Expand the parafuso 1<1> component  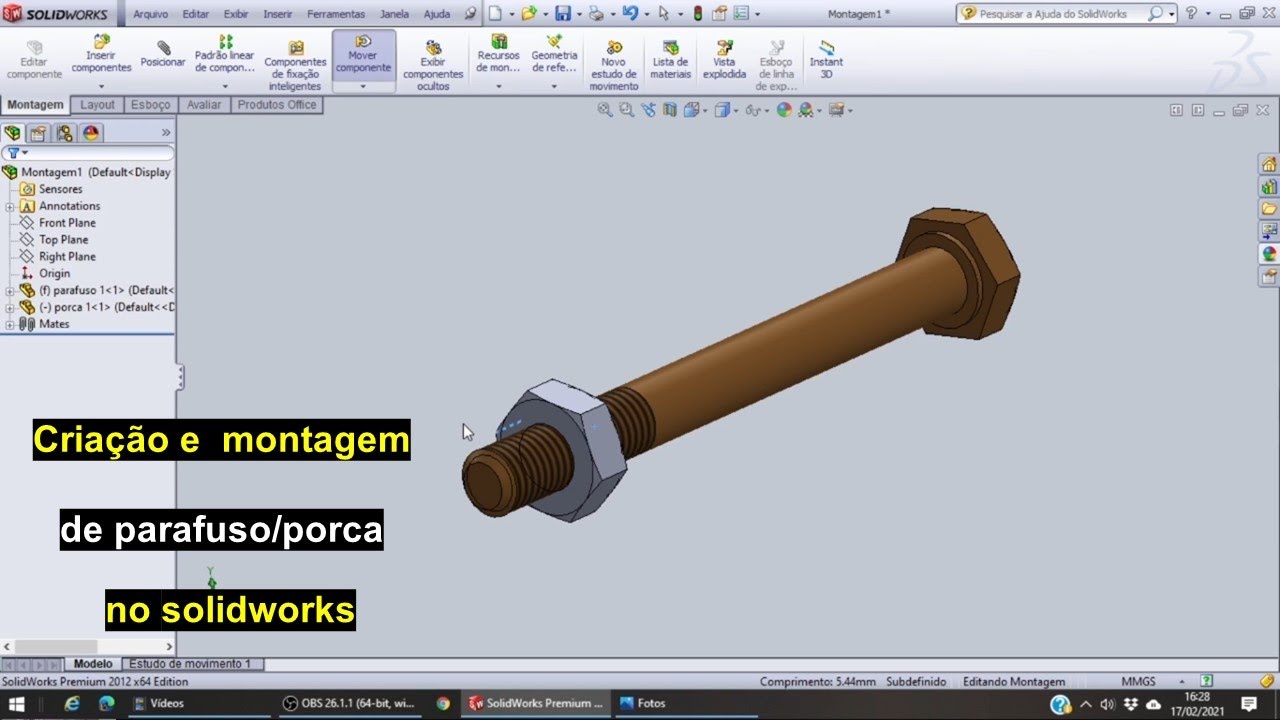click(10, 290)
